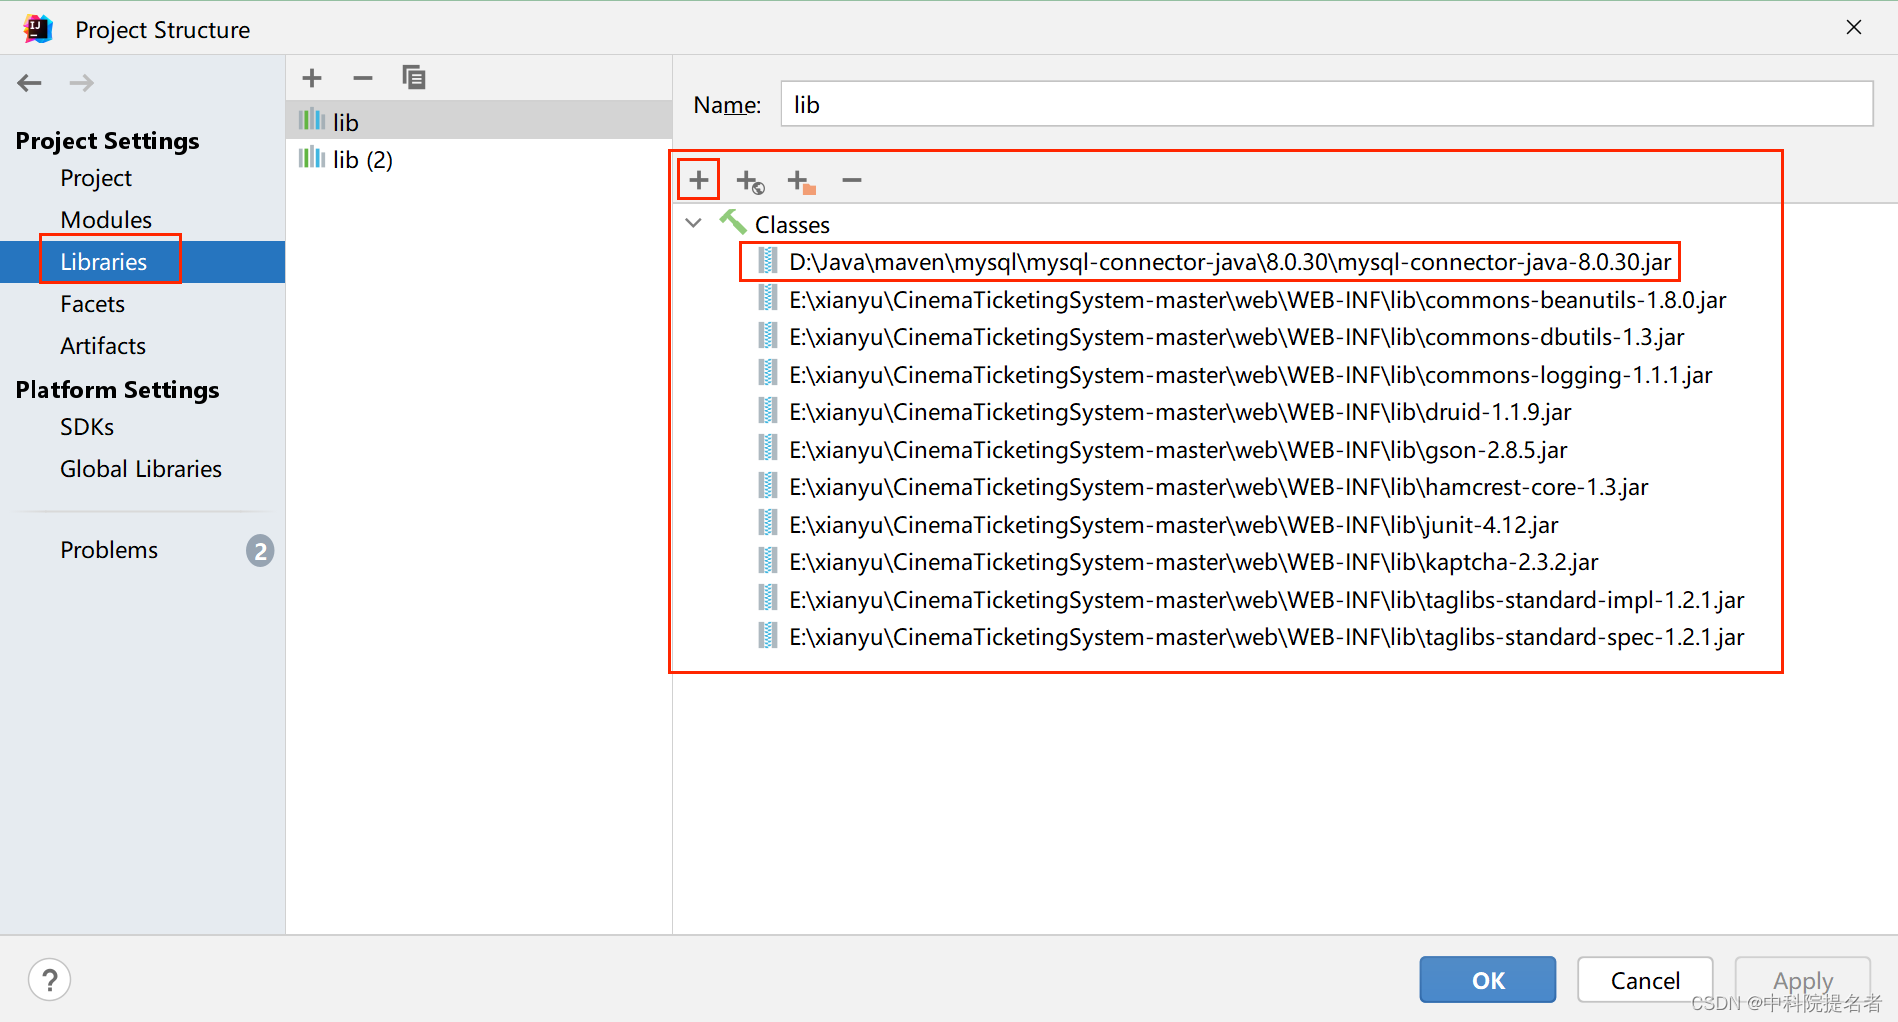Open the Artifacts settings page
Screen dimensions: 1898x1022
point(103,345)
